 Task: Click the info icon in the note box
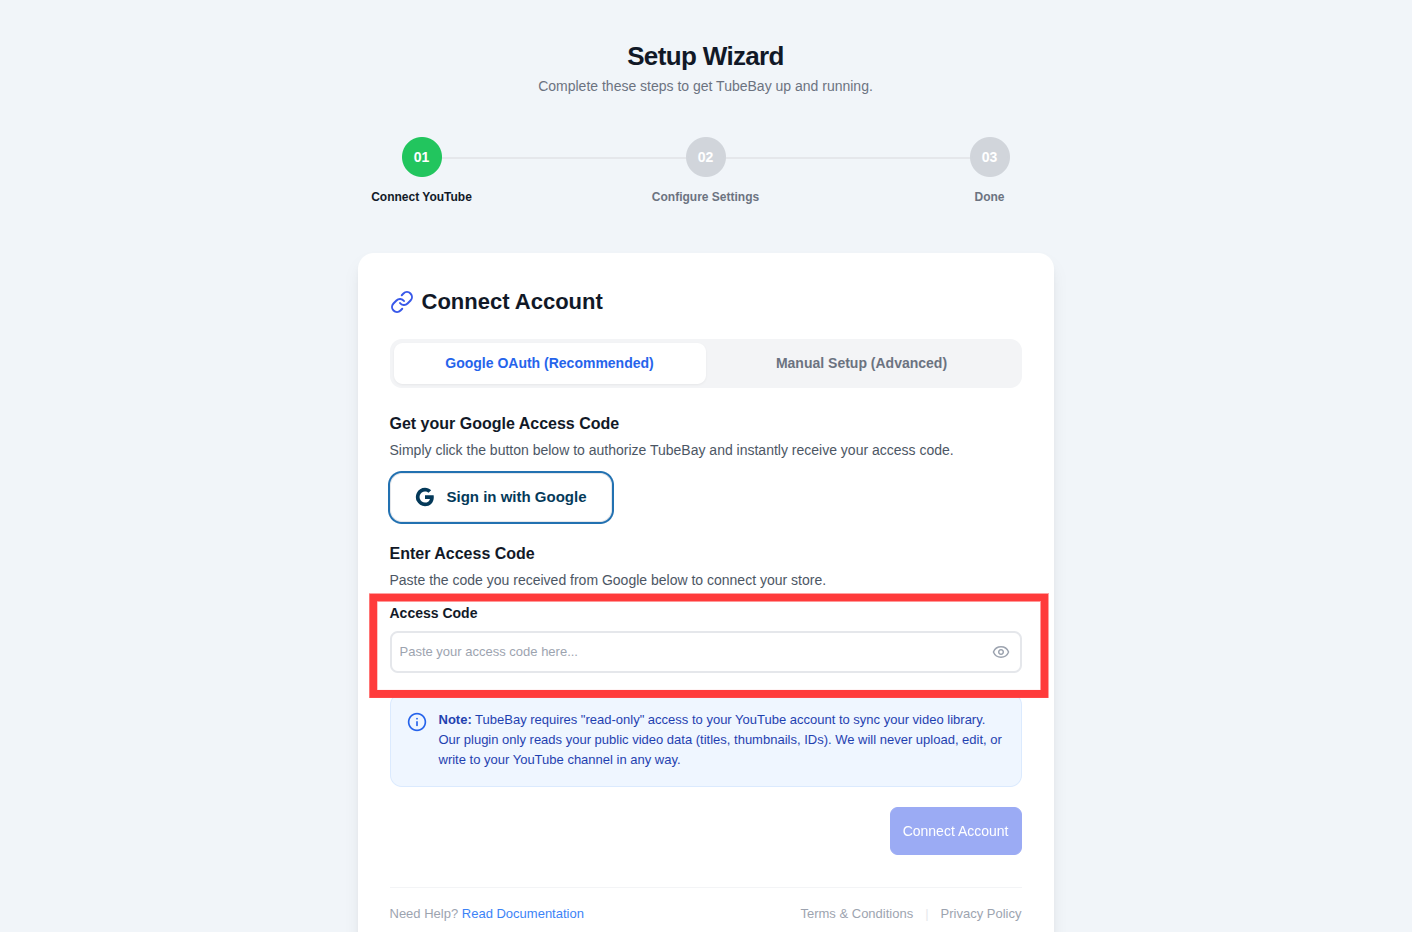click(417, 722)
